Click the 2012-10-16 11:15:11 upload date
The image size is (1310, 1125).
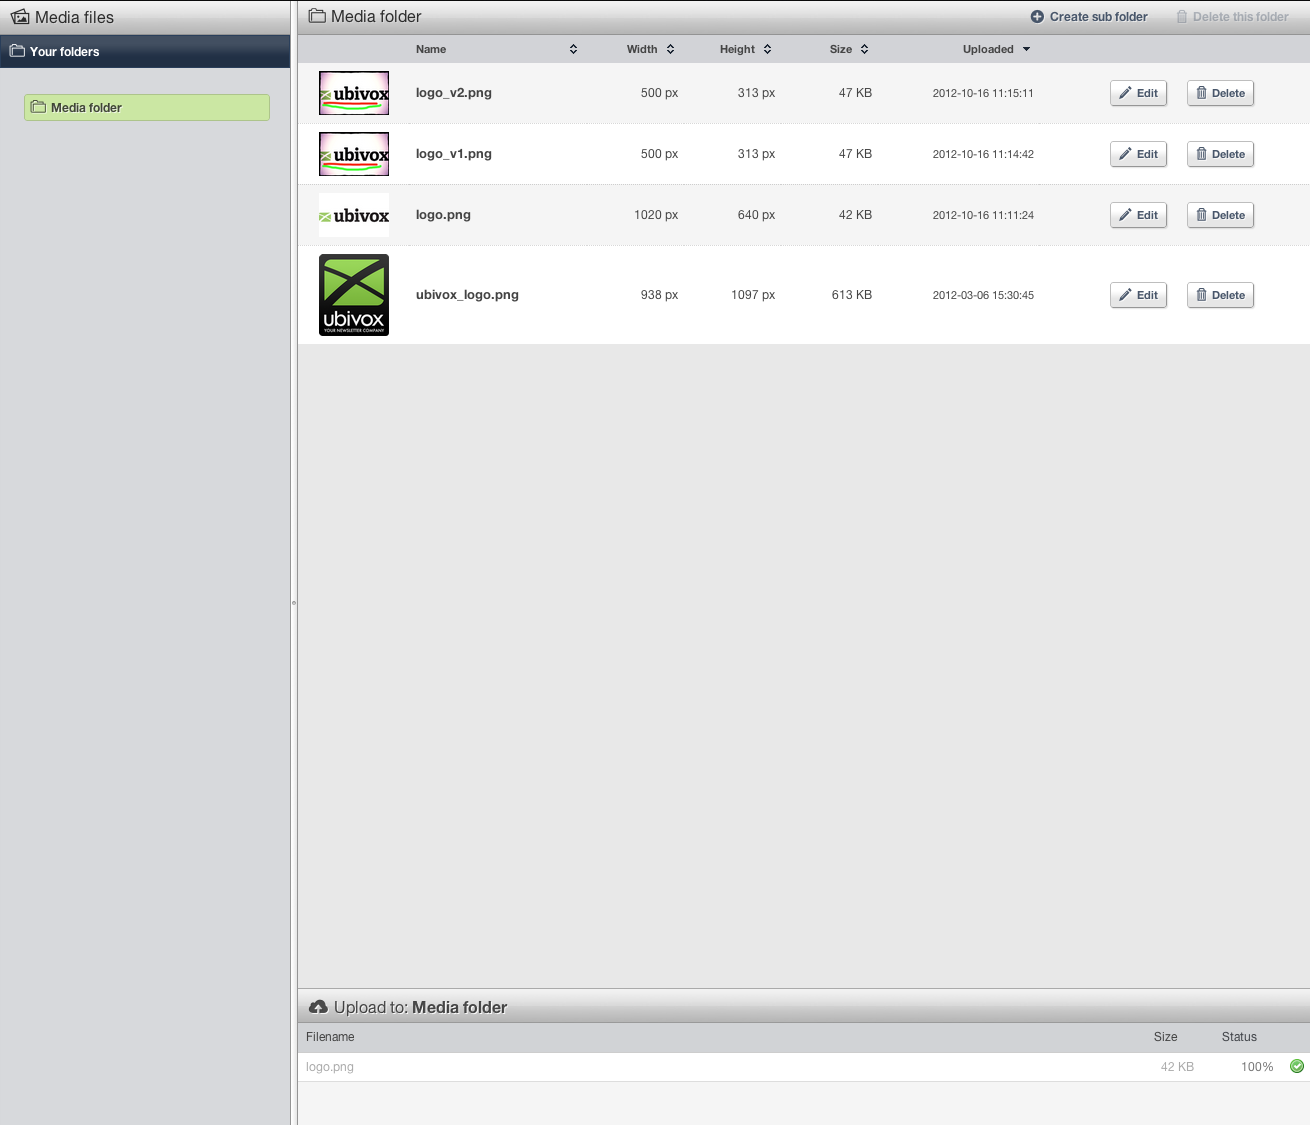pos(983,93)
